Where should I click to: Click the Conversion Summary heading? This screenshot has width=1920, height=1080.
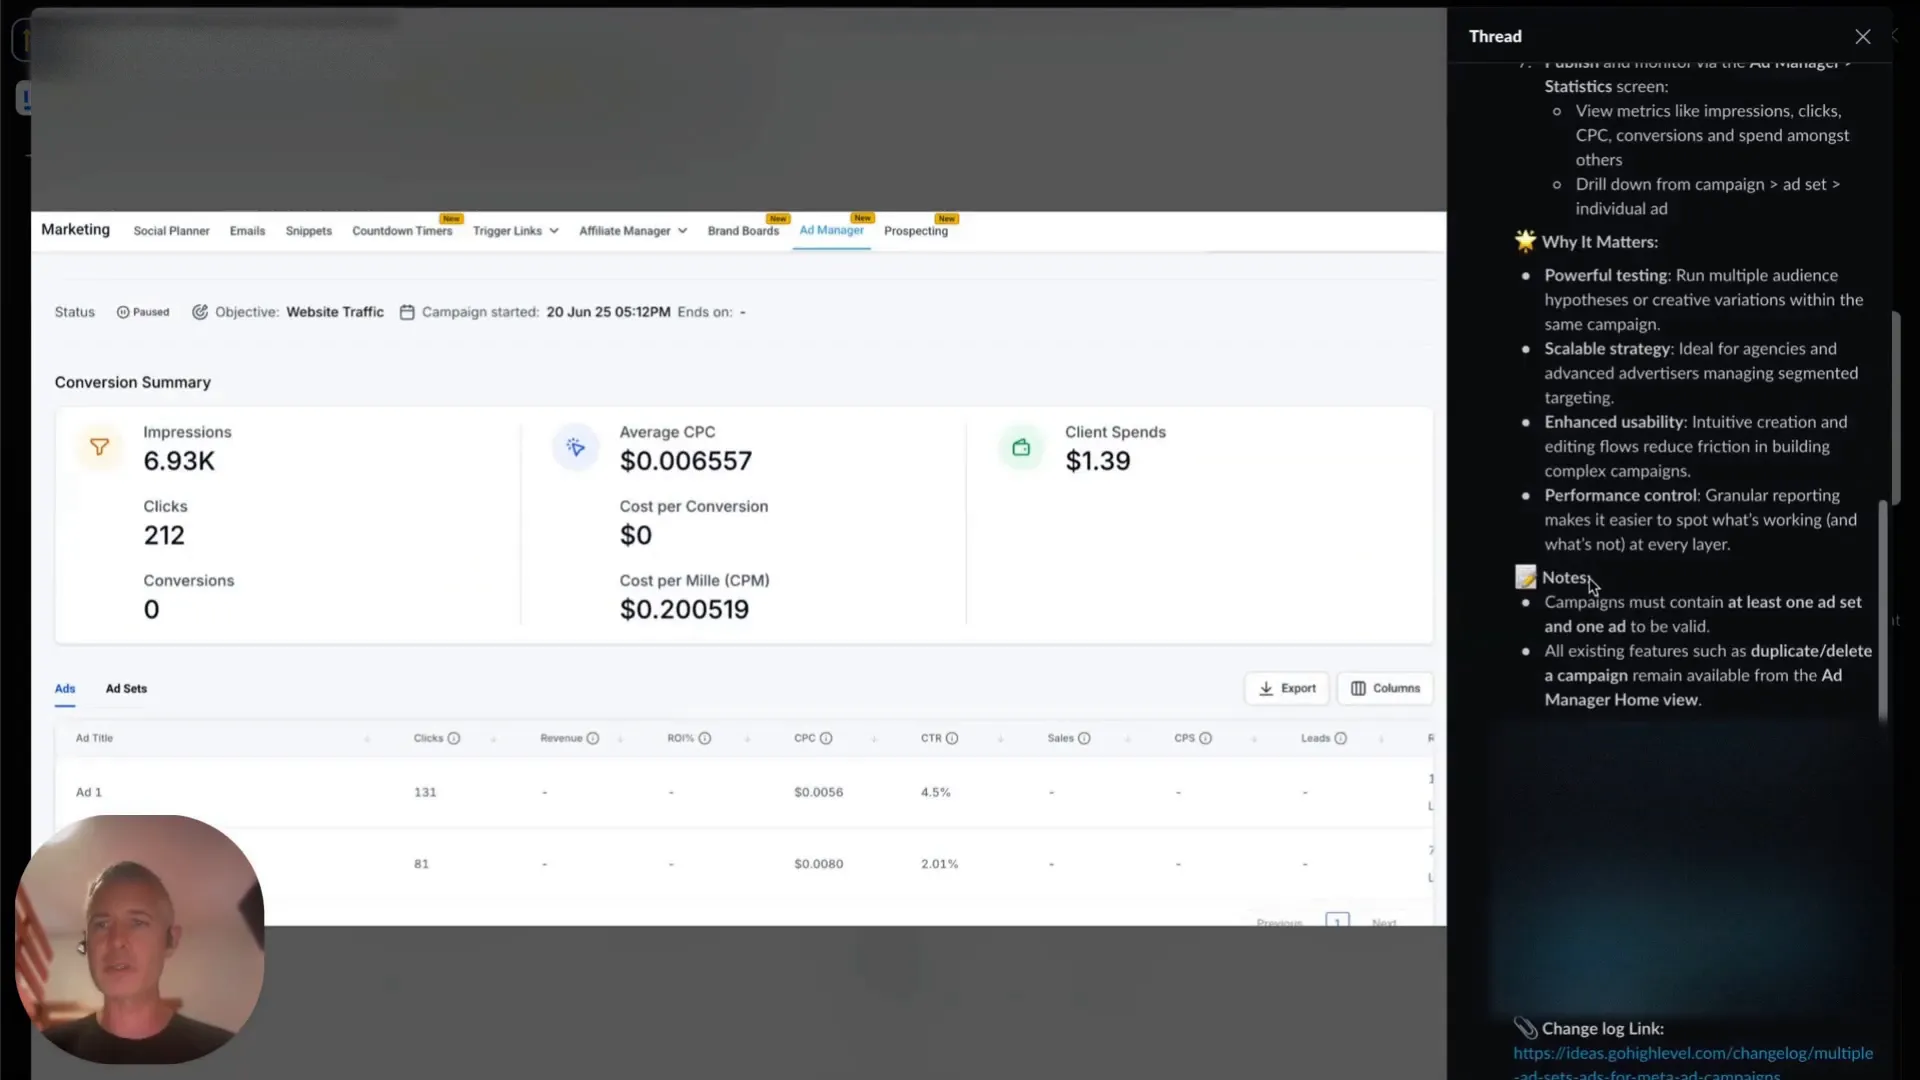[133, 382]
